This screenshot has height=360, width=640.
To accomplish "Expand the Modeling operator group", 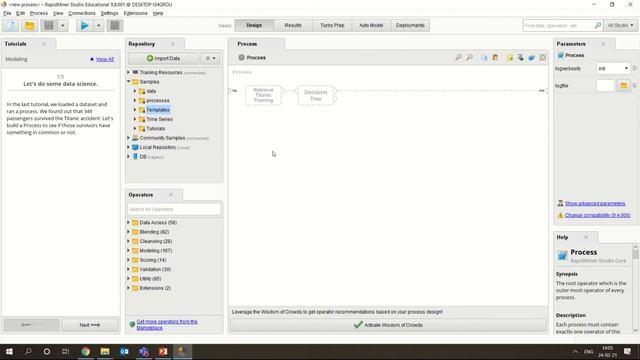I will click(x=129, y=251).
